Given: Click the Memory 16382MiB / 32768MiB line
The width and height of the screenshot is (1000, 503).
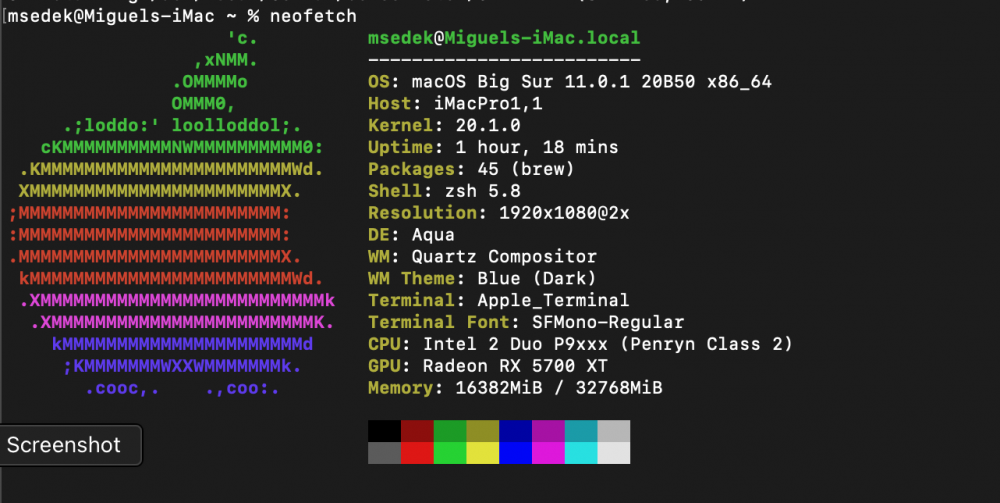Looking at the screenshot, I should click(515, 388).
